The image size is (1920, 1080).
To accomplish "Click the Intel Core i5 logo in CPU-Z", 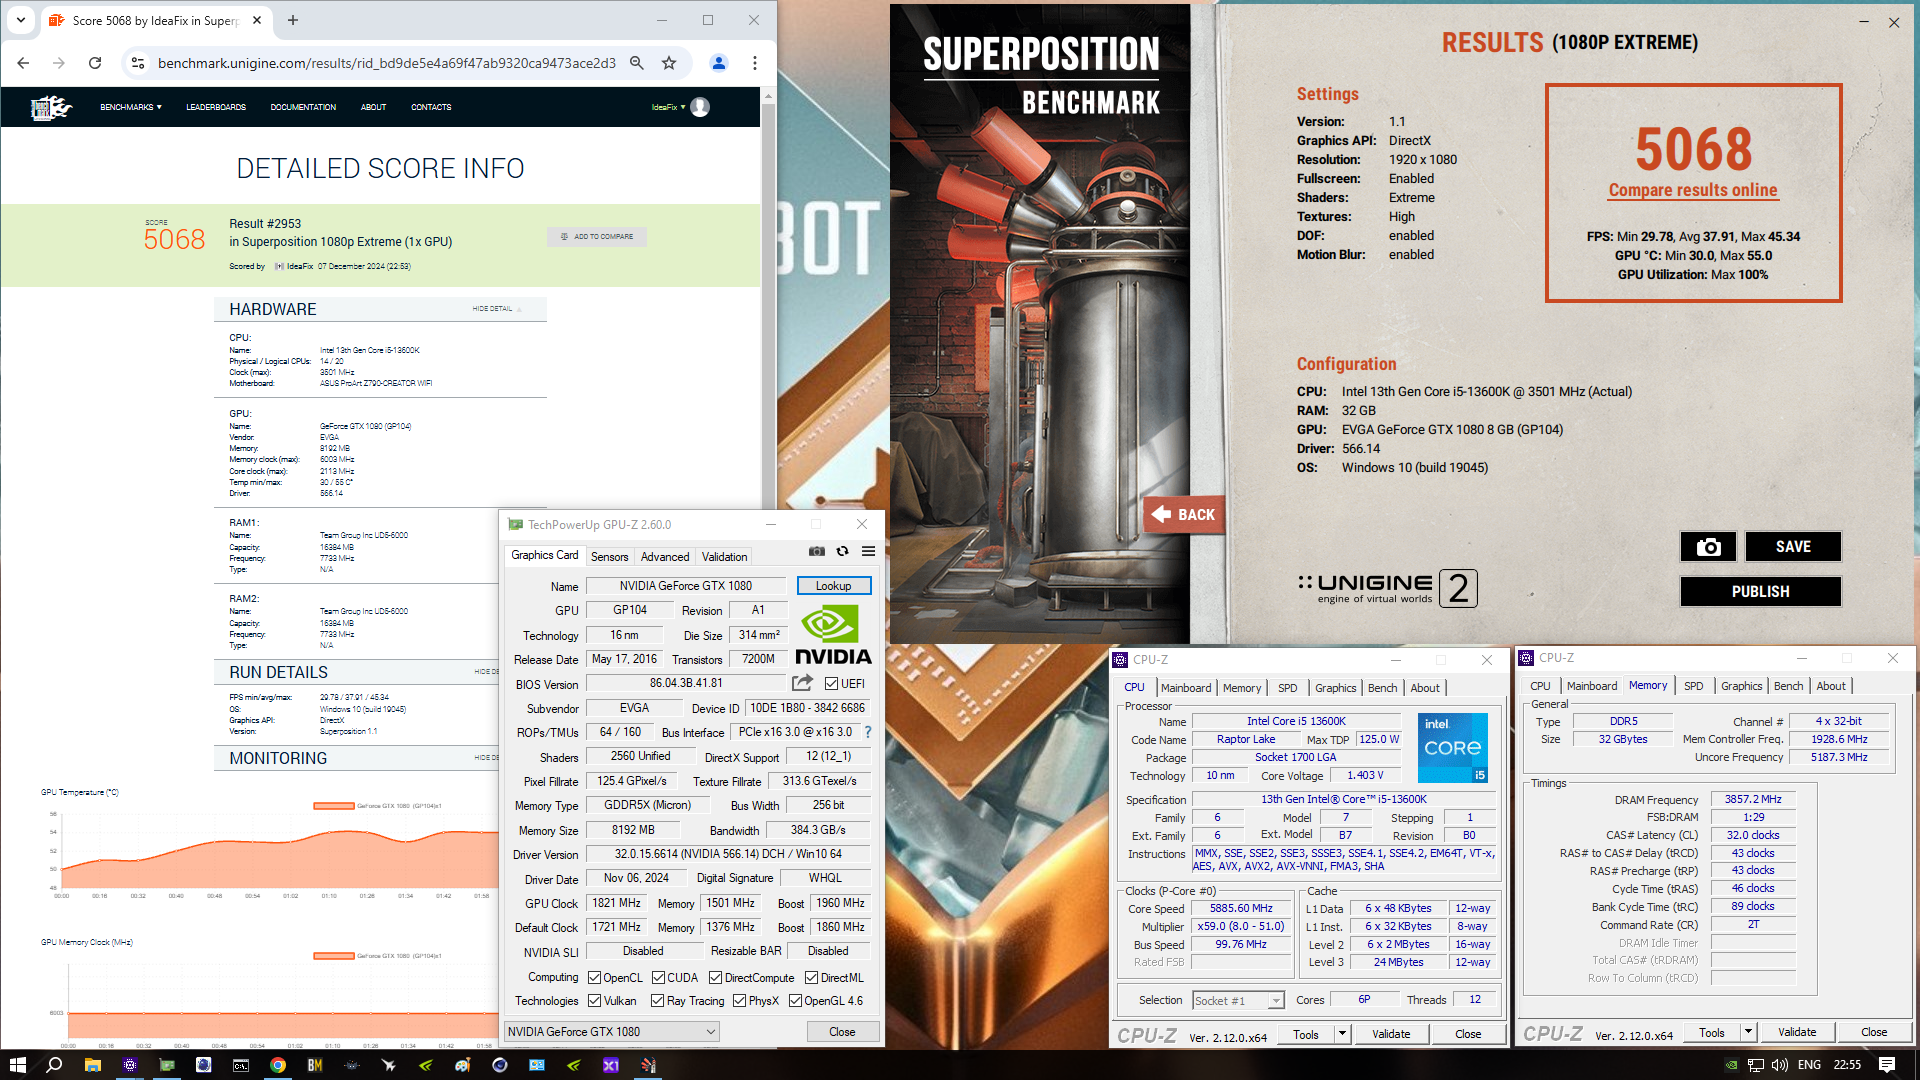I will (1453, 748).
